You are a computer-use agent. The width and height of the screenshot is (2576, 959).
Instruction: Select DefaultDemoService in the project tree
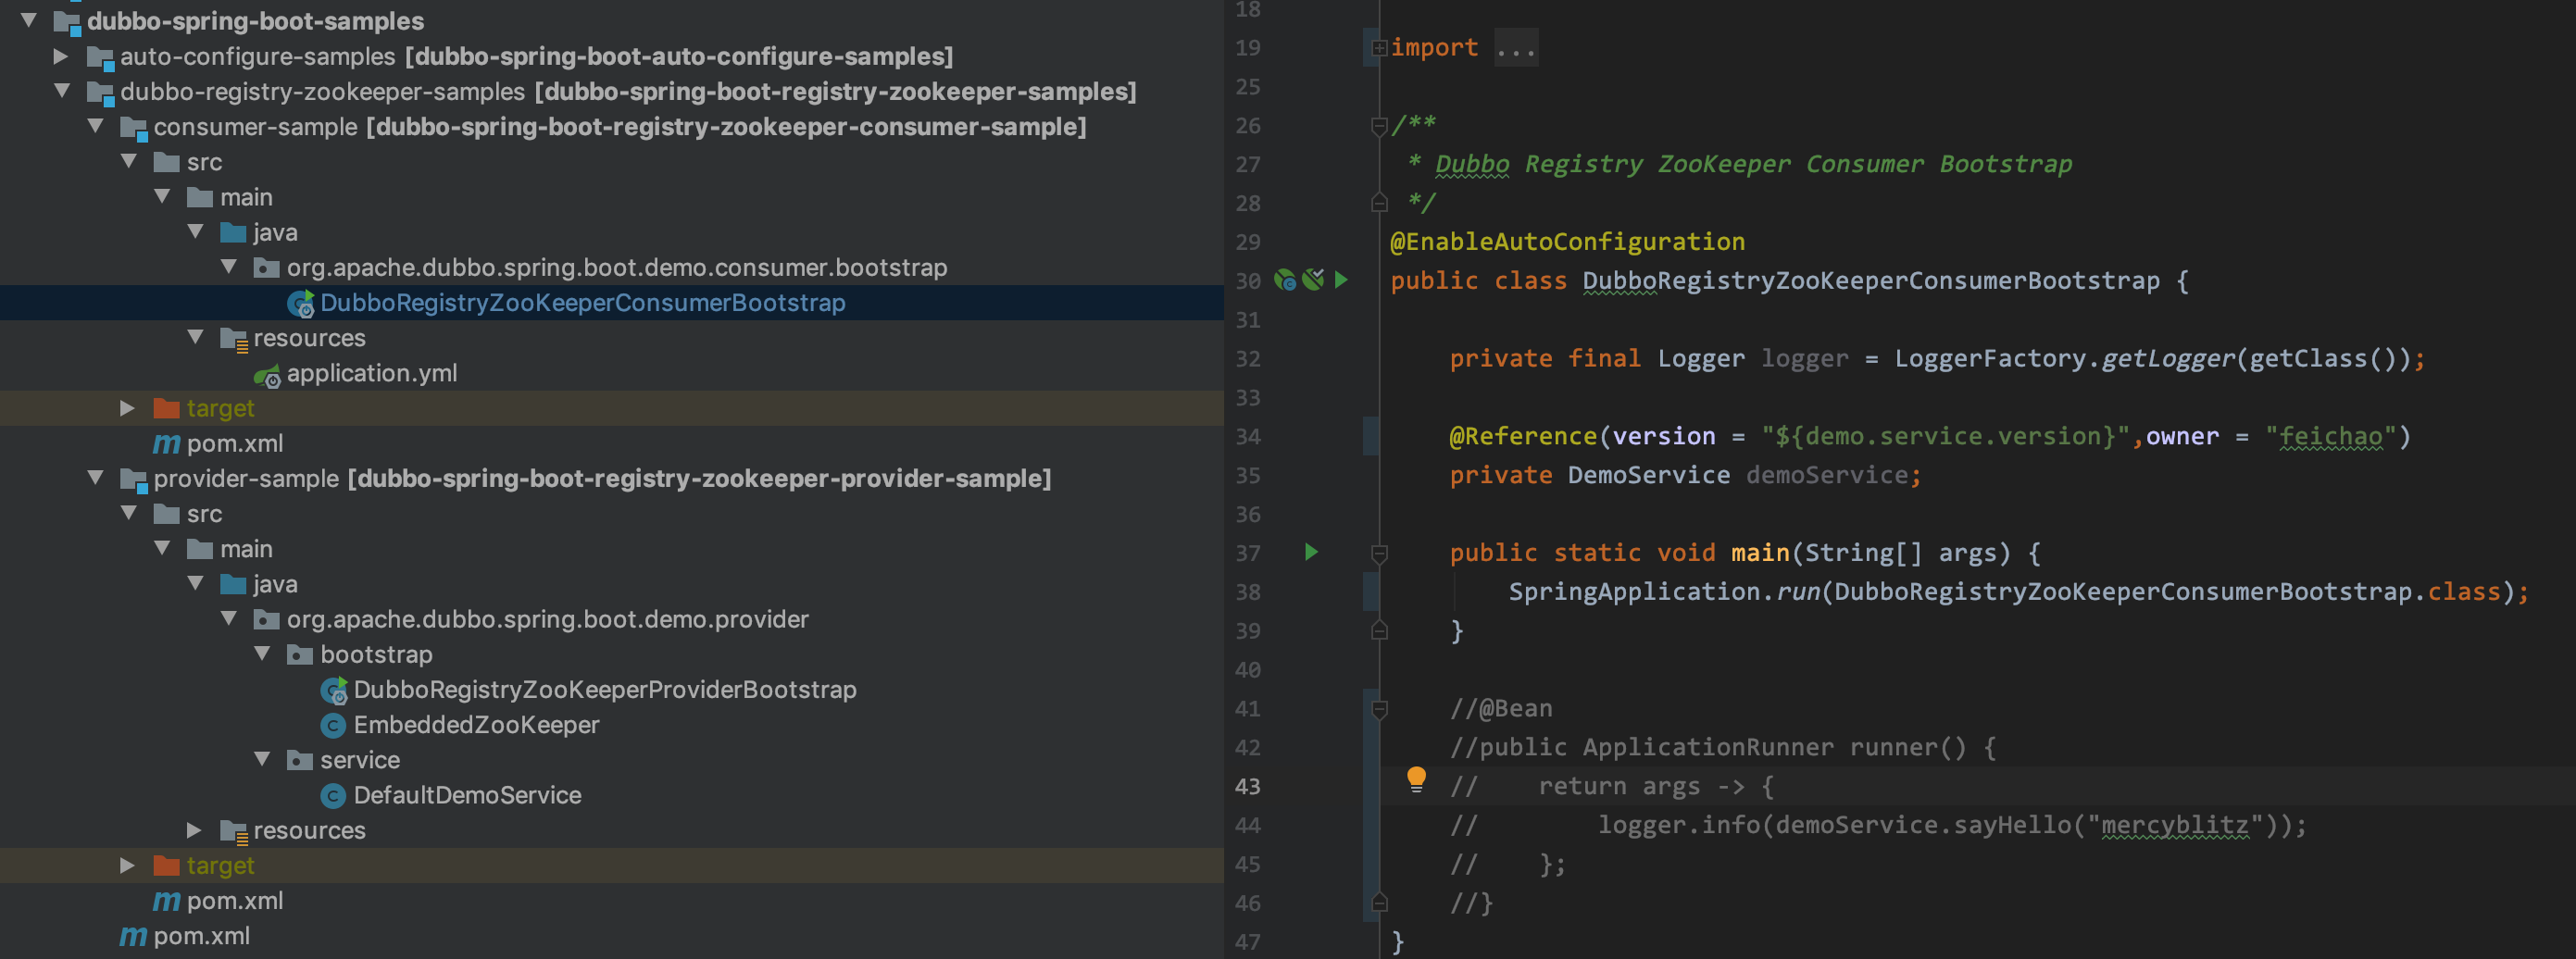(467, 795)
